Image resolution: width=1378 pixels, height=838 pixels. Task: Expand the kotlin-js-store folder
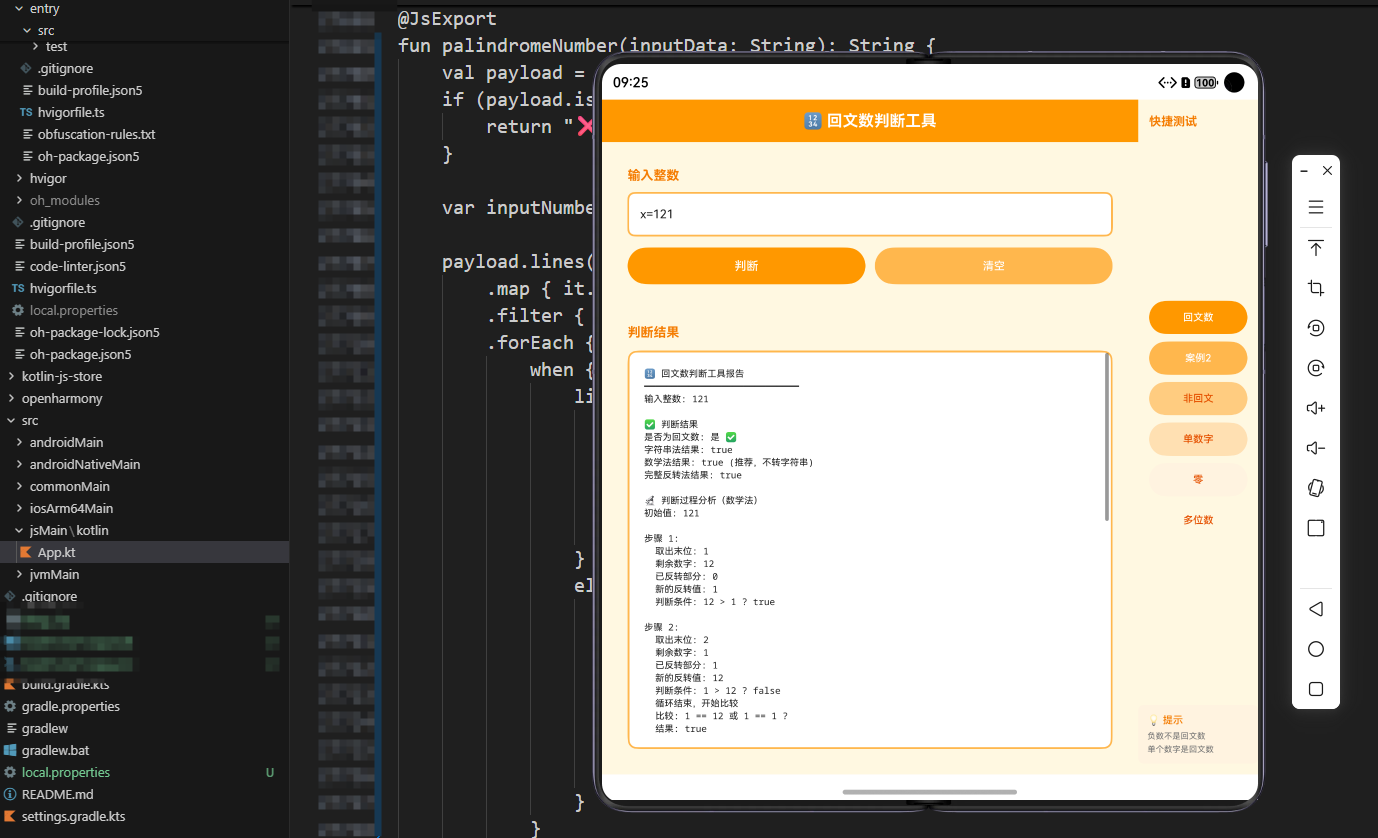tap(11, 376)
